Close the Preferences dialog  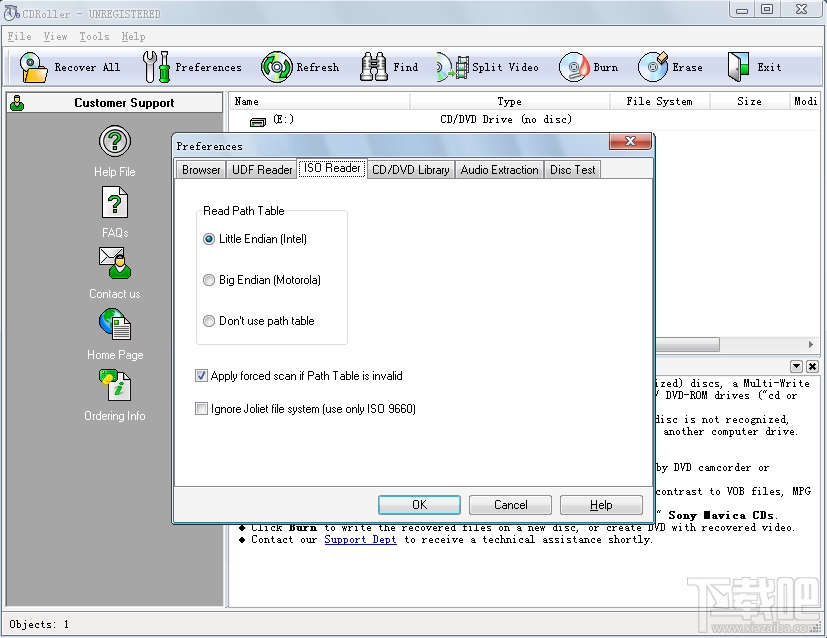click(x=630, y=141)
